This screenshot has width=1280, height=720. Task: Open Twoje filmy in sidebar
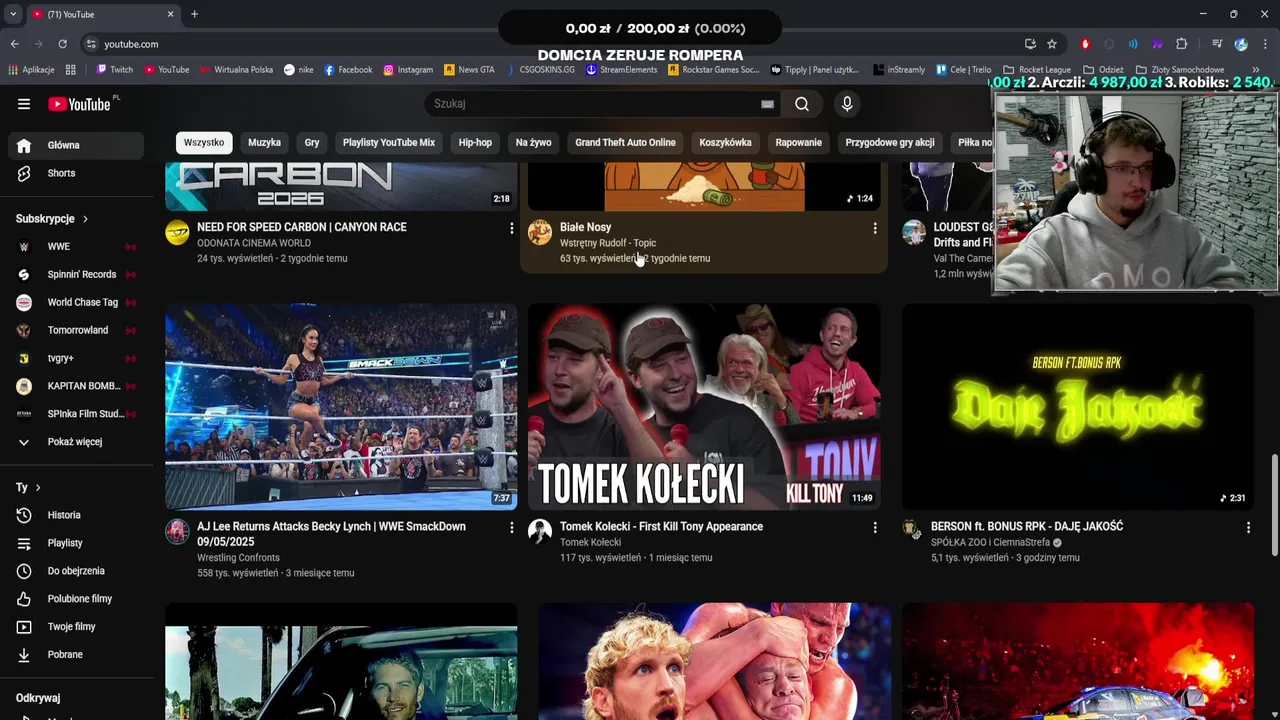tap(76, 627)
